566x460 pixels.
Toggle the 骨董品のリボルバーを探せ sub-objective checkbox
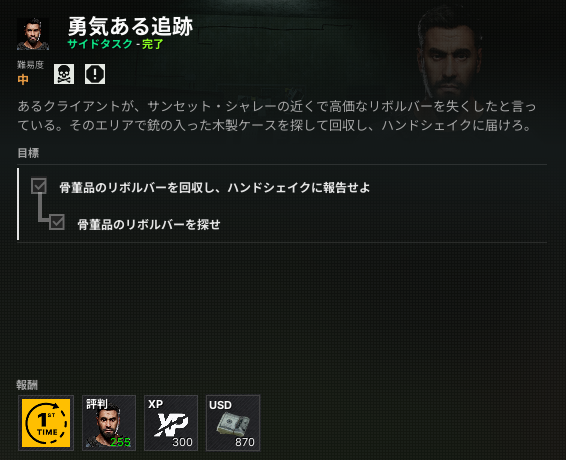57,222
